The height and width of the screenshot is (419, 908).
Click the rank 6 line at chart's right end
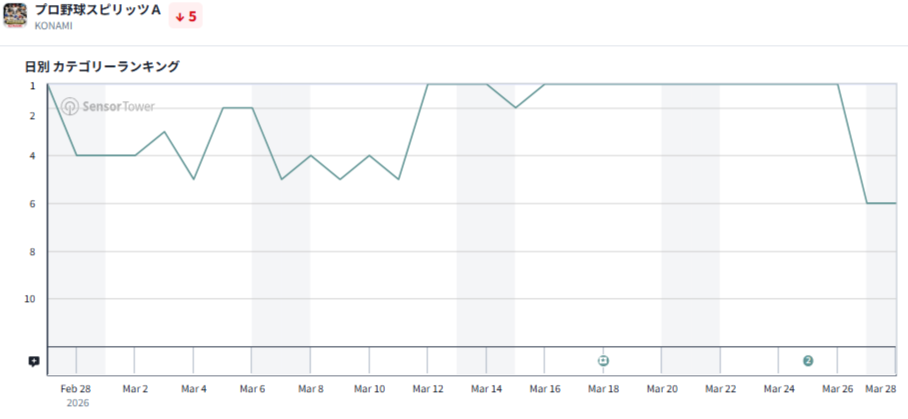880,203
